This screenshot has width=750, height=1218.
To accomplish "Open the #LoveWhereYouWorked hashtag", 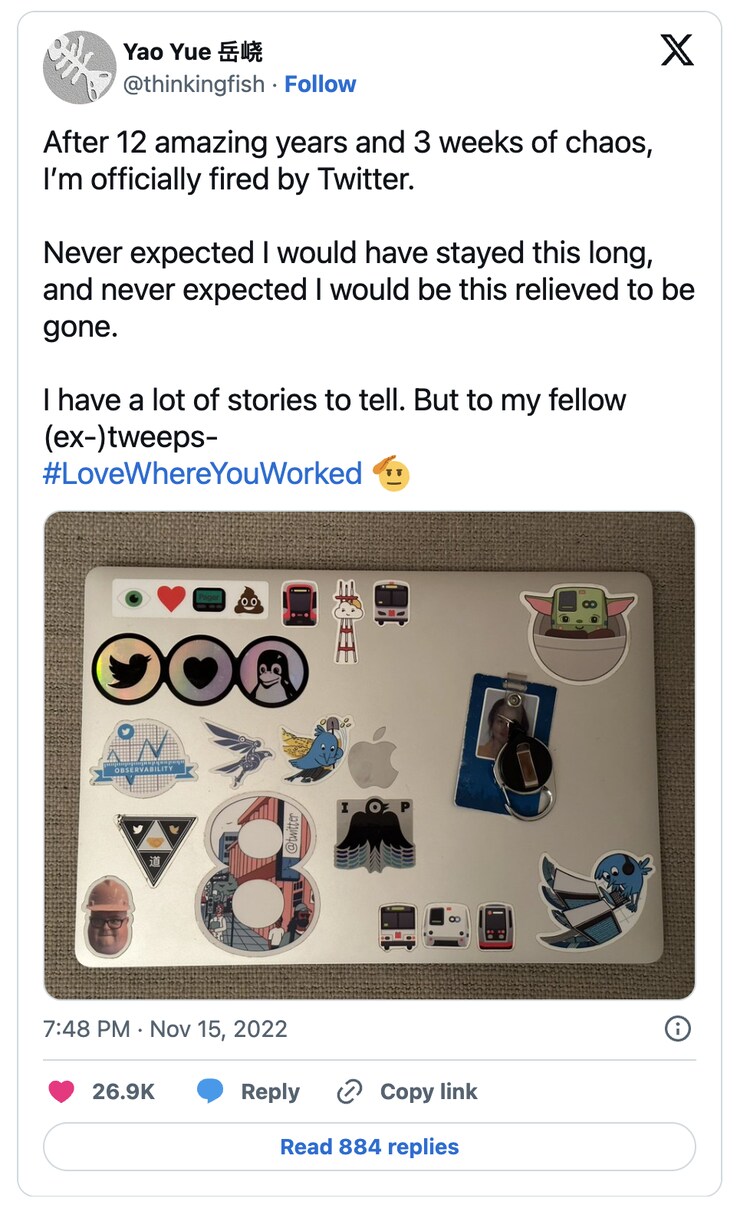I will tap(202, 473).
